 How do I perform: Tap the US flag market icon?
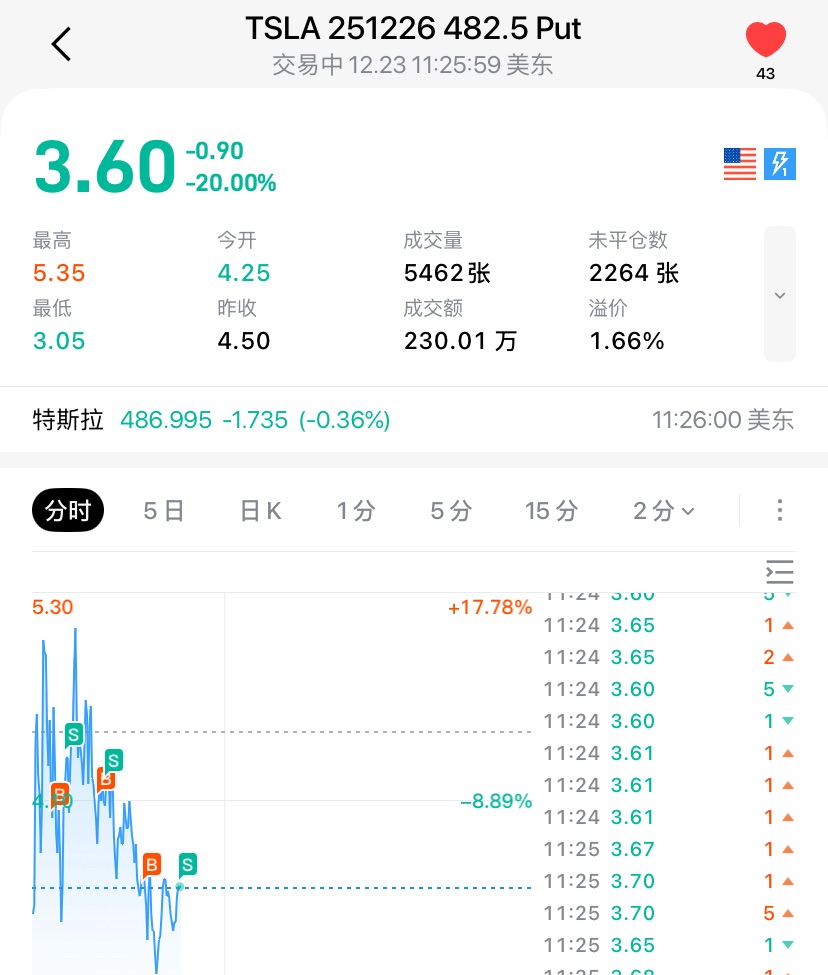tap(740, 164)
